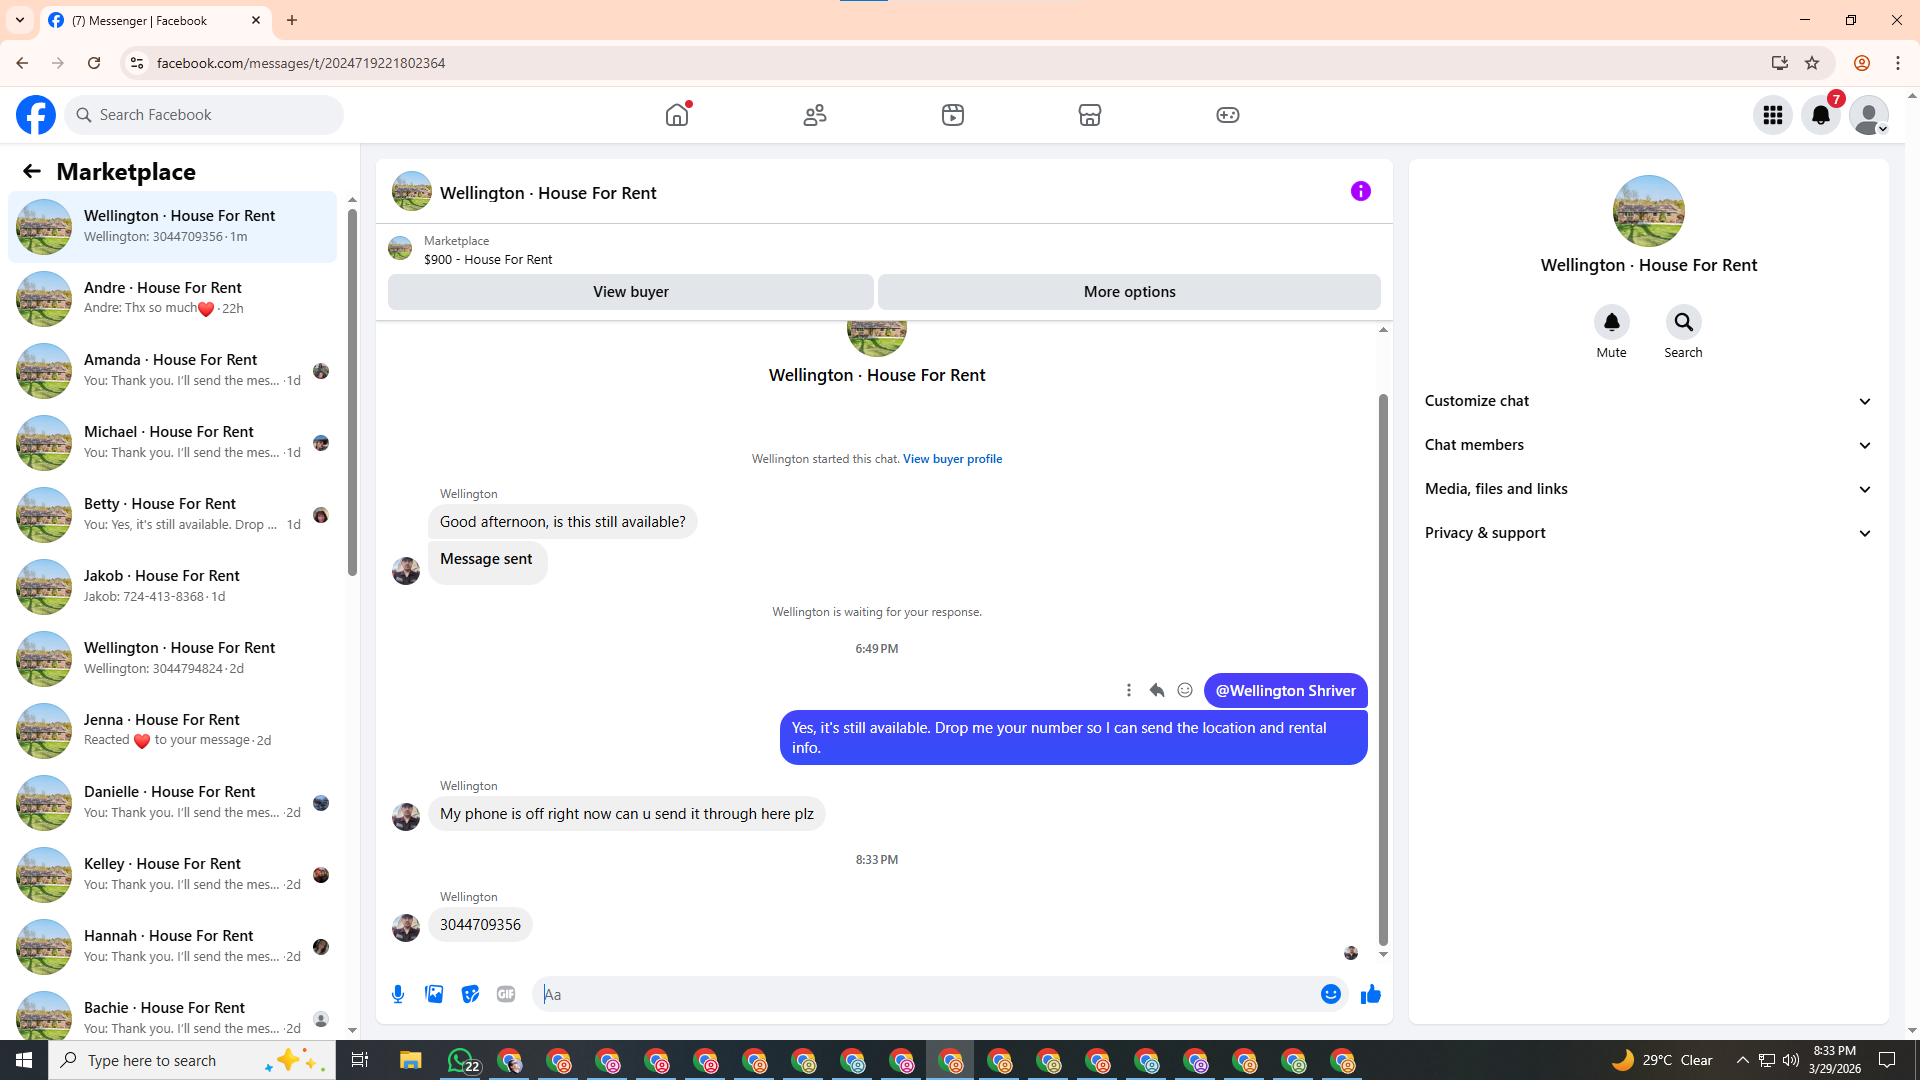Expand the Privacy & support section
1920x1080 pixels.
pyautogui.click(x=1648, y=533)
